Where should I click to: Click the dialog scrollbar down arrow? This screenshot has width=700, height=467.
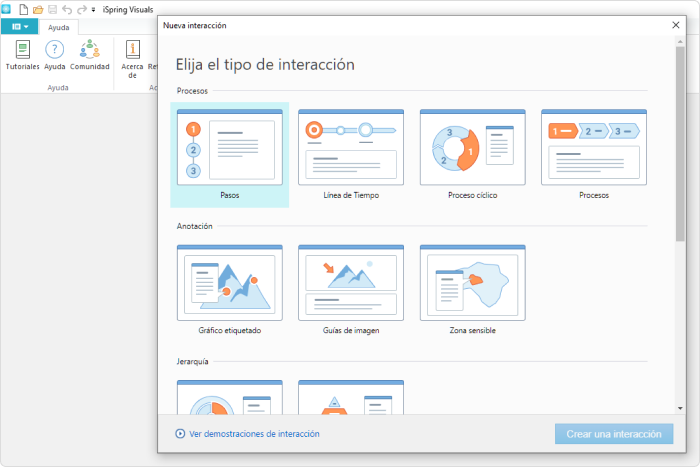pyautogui.click(x=680, y=408)
